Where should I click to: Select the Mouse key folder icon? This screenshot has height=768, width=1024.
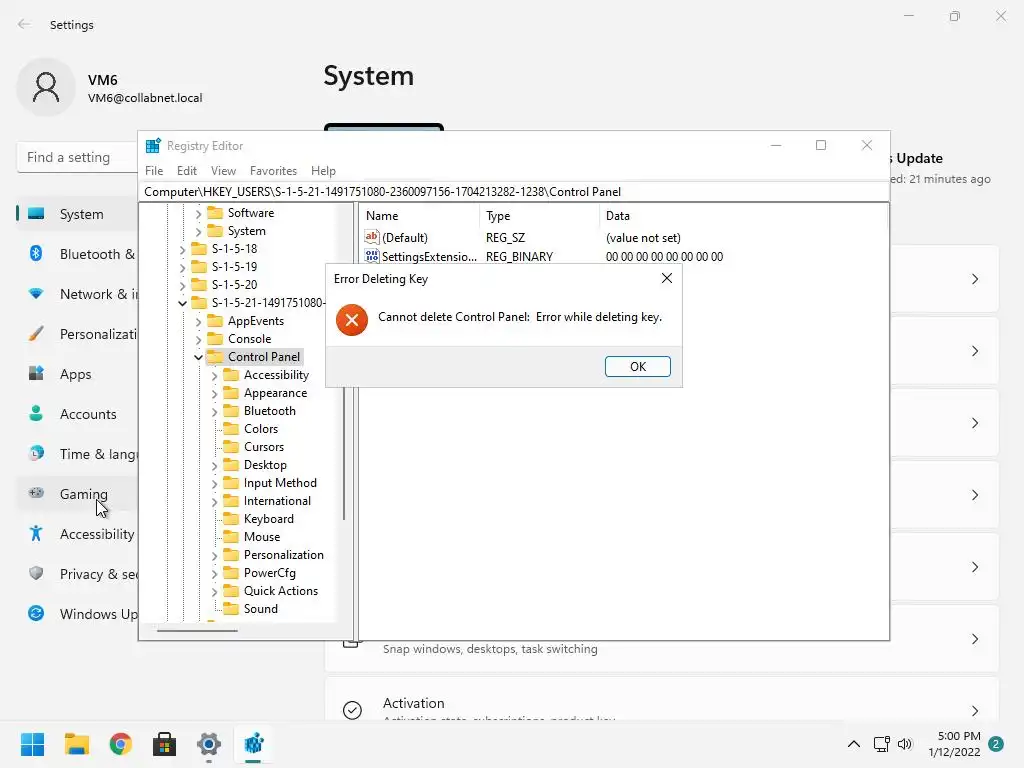(x=231, y=537)
